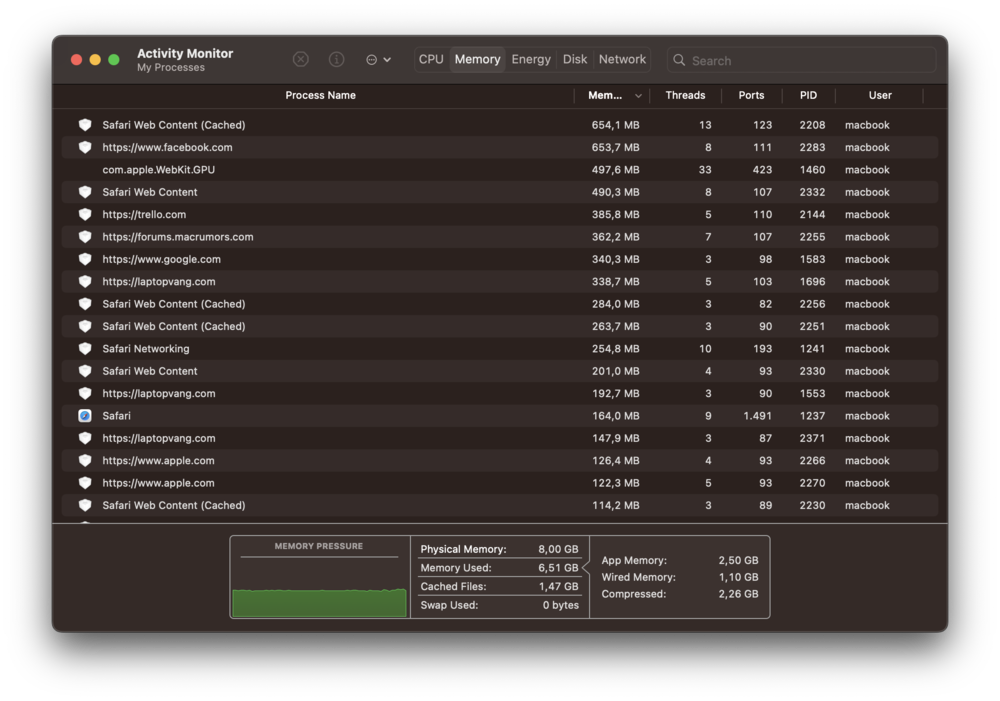Click the shield icon in the PID 1553 row
Viewport: 1000px width, 701px height.
click(x=85, y=394)
